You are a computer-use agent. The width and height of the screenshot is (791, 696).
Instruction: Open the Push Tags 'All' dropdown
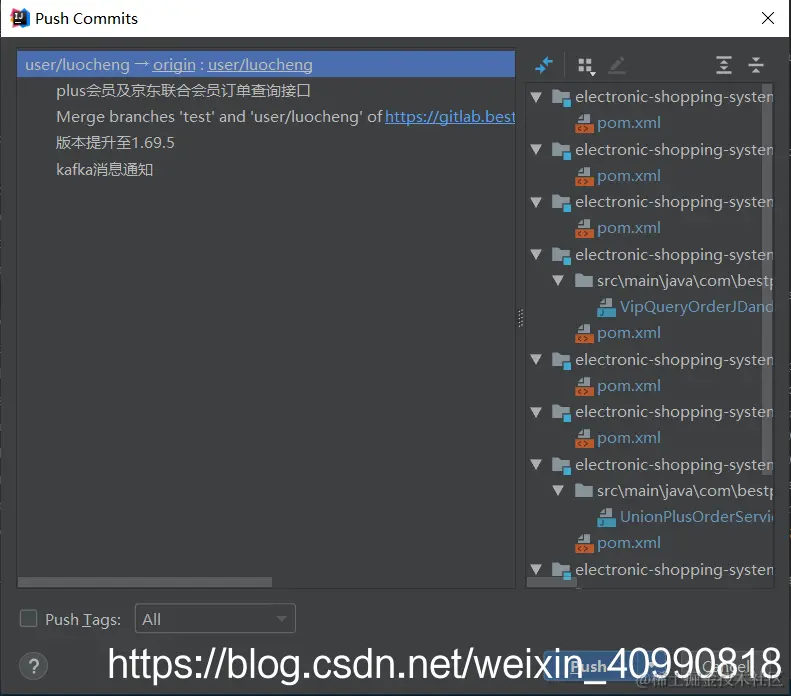point(215,618)
